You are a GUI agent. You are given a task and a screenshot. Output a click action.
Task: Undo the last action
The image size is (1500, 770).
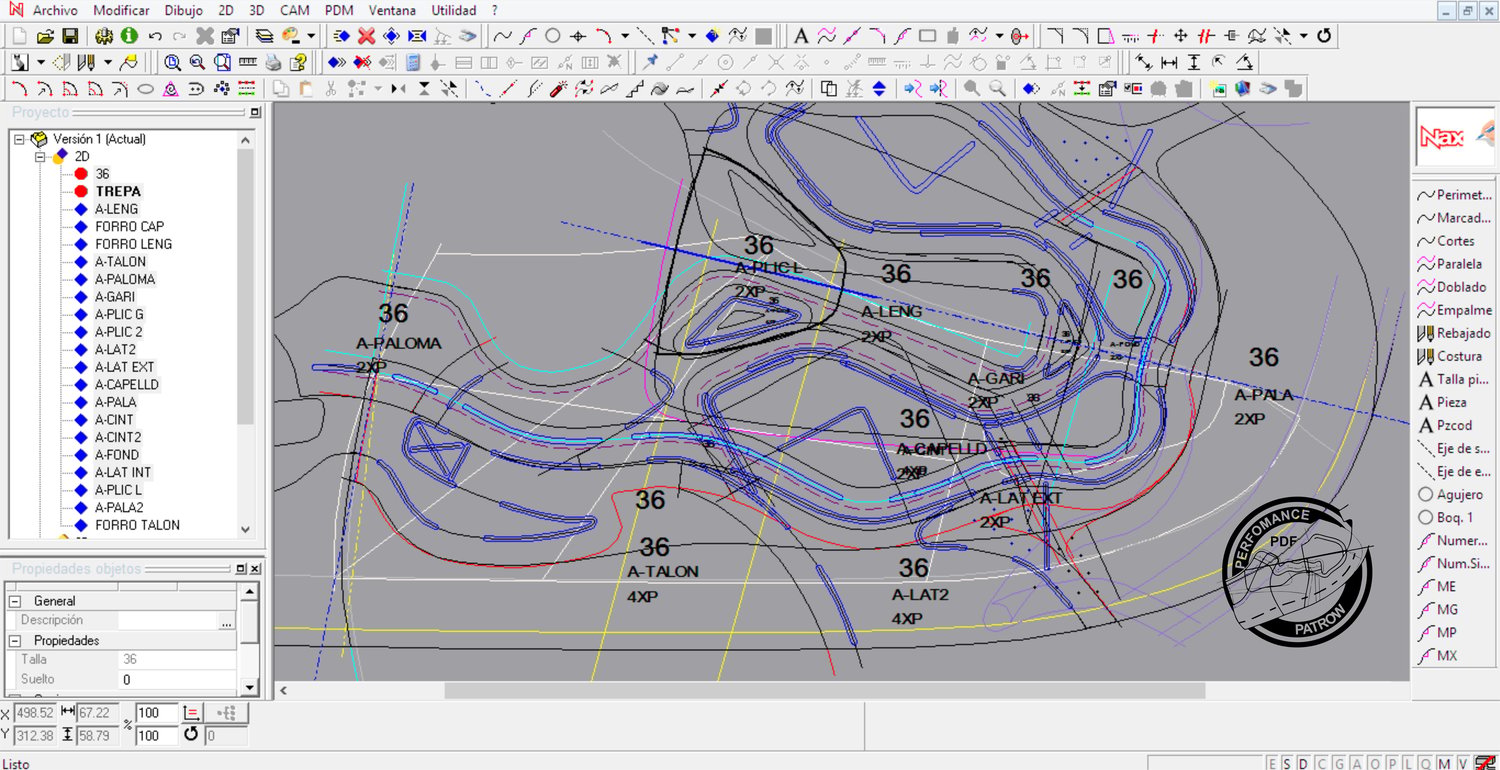point(155,35)
